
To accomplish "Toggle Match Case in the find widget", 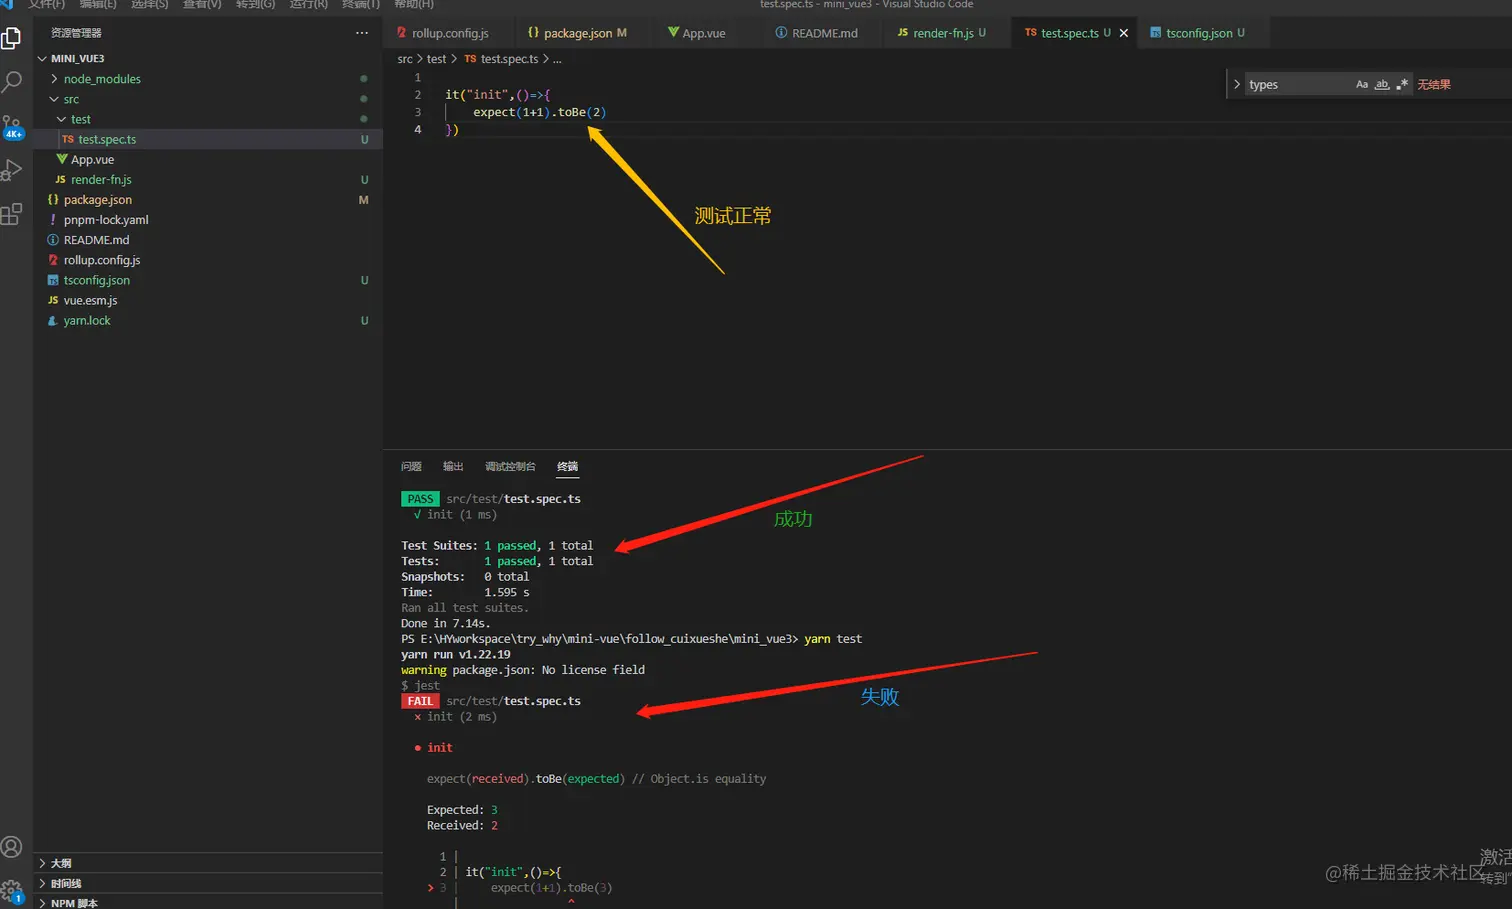I will click(1362, 84).
